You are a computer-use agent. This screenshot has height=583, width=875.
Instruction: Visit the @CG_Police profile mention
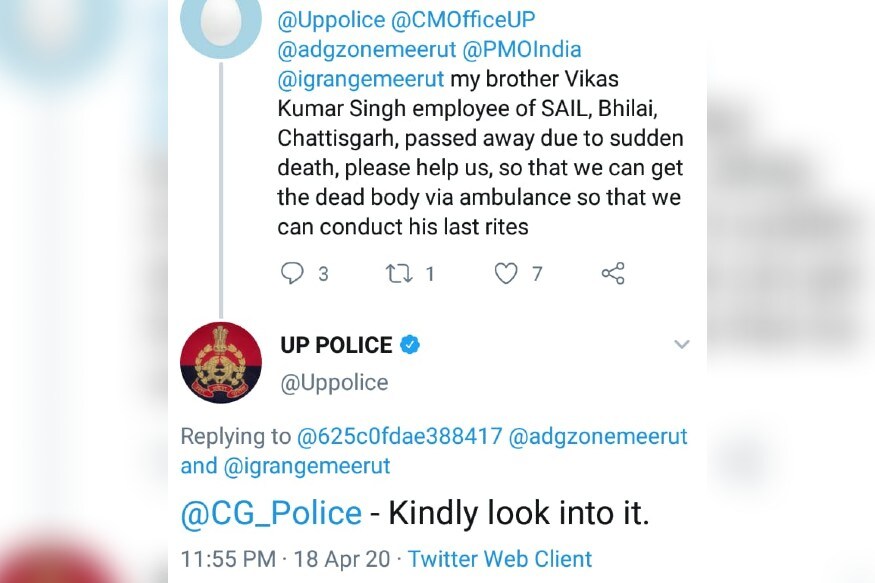coord(271,513)
